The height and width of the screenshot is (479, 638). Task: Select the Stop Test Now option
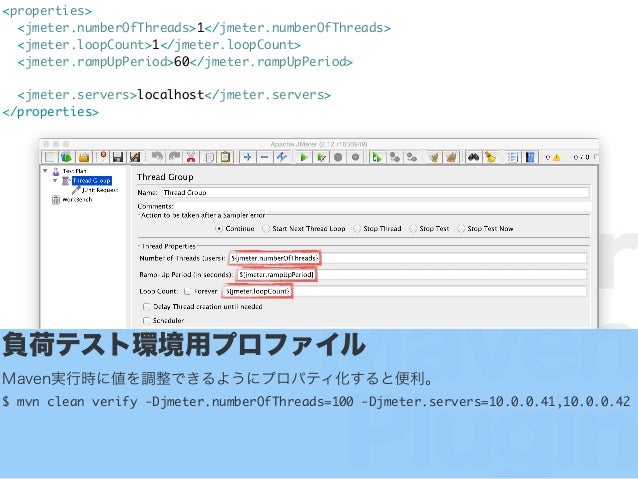pyautogui.click(x=461, y=229)
